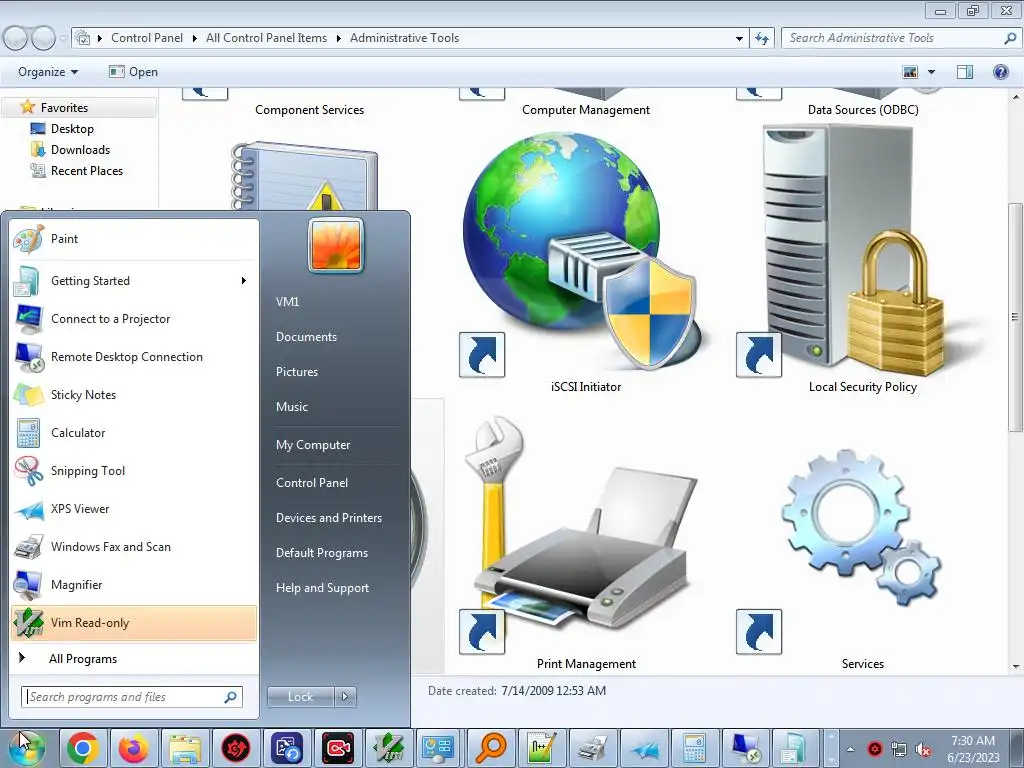The width and height of the screenshot is (1024, 768).
Task: Open Windows Explorer taskbar icon
Action: (185, 748)
